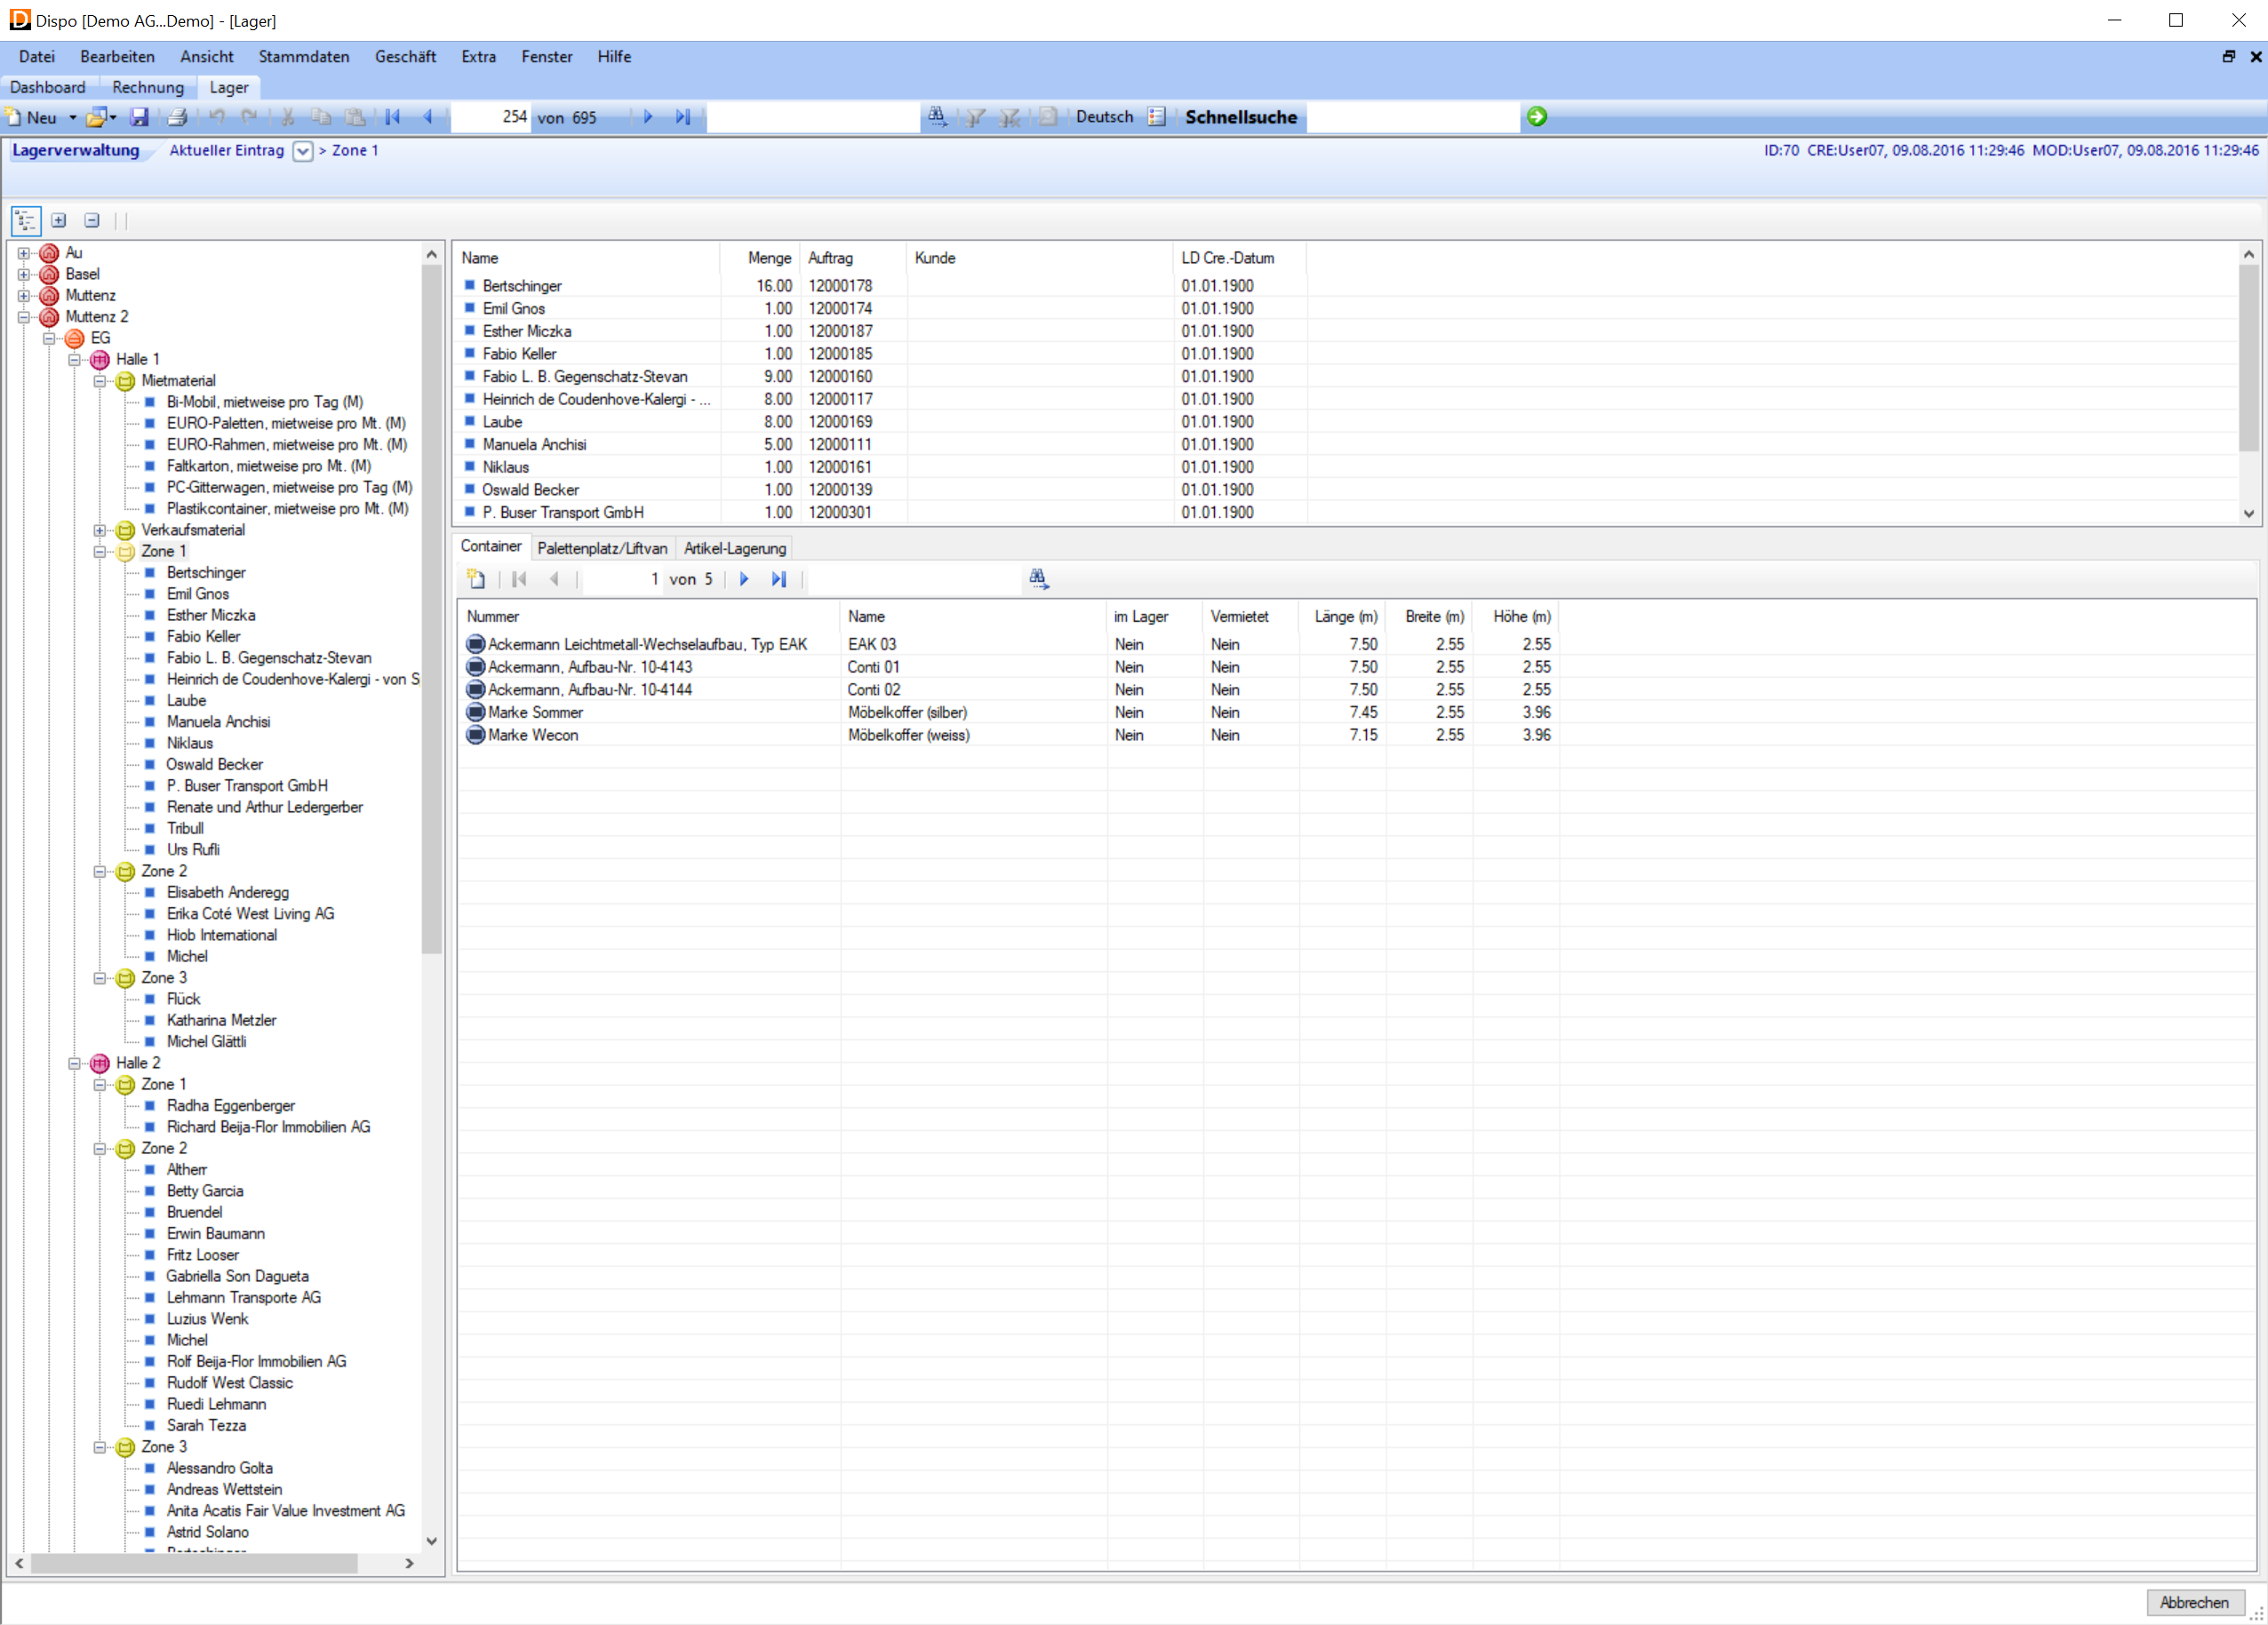Click the open folder toolbar icon
Screen dimensions: 2268x1625
click(x=96, y=117)
